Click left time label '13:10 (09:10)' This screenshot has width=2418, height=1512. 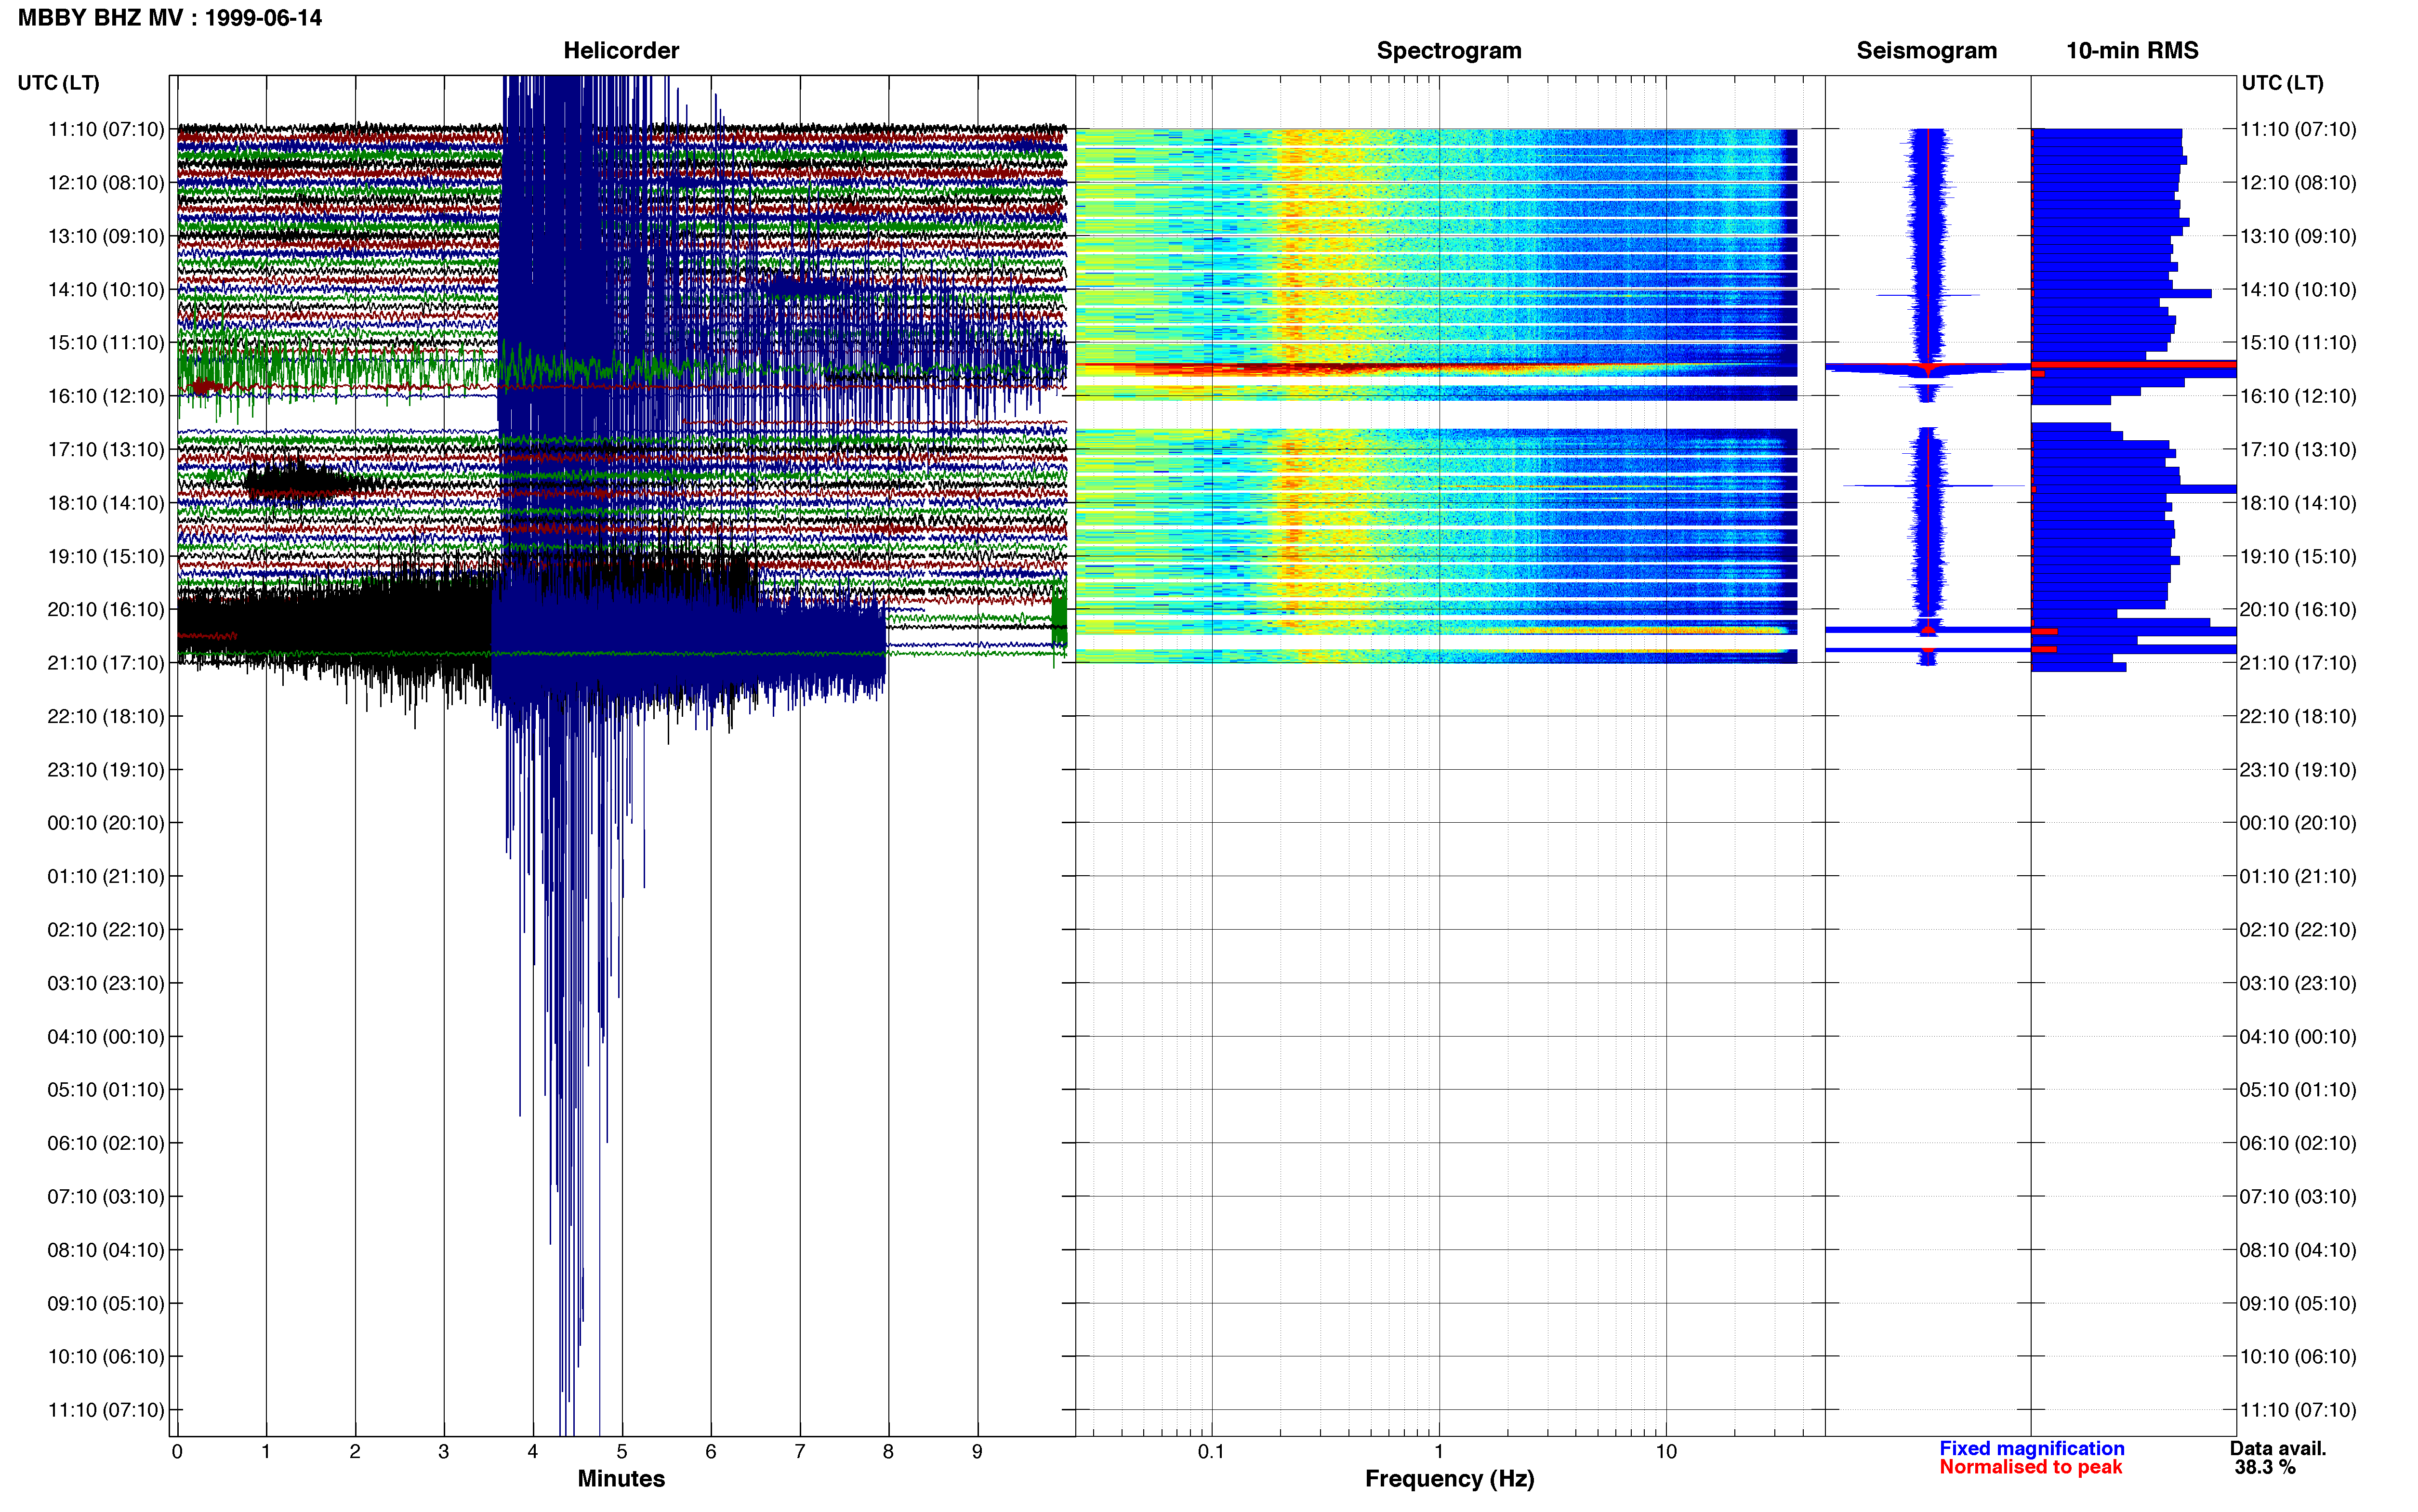click(106, 236)
